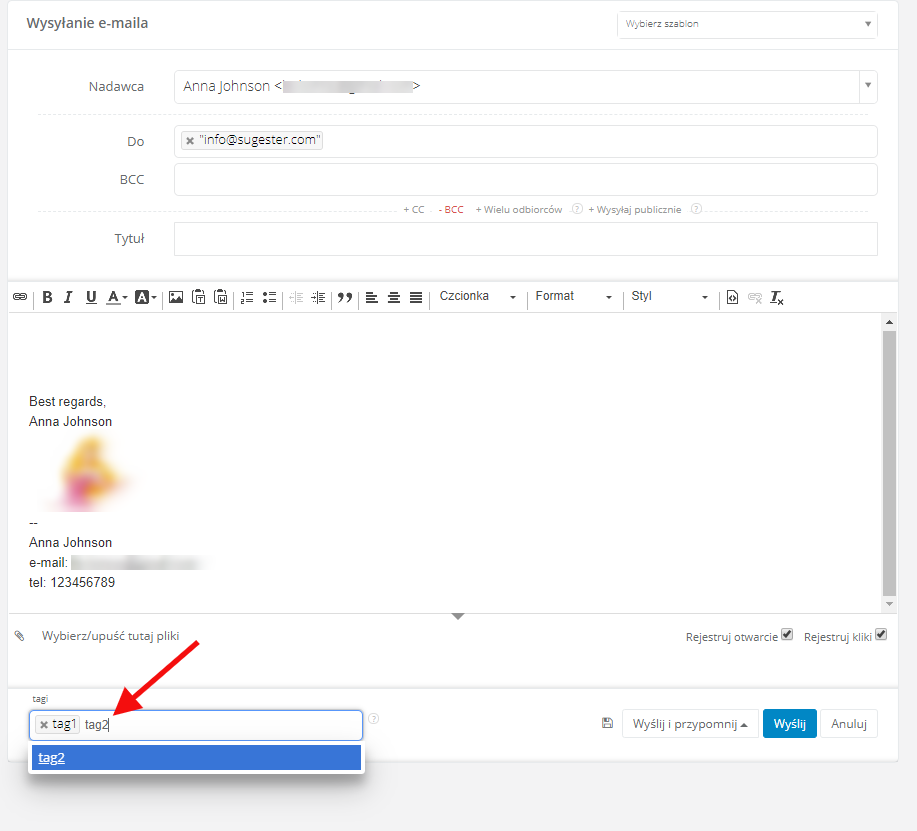
Task: Insert an image into the email
Action: tap(176, 297)
